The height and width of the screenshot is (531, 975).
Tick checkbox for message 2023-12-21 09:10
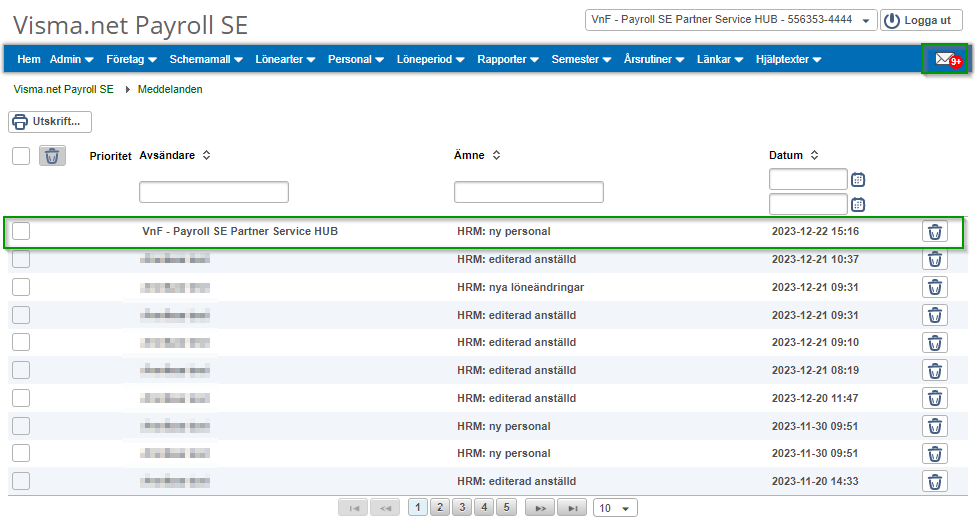coord(21,342)
